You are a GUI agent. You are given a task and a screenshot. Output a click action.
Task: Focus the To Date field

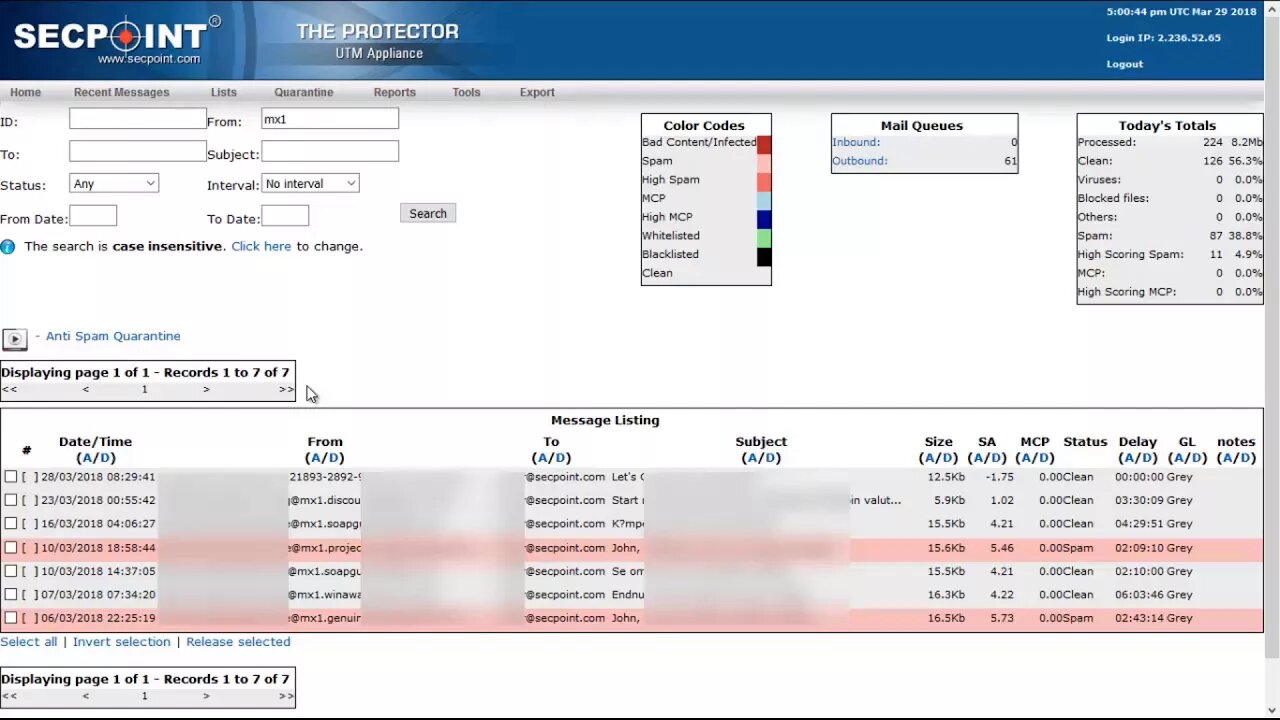[285, 216]
